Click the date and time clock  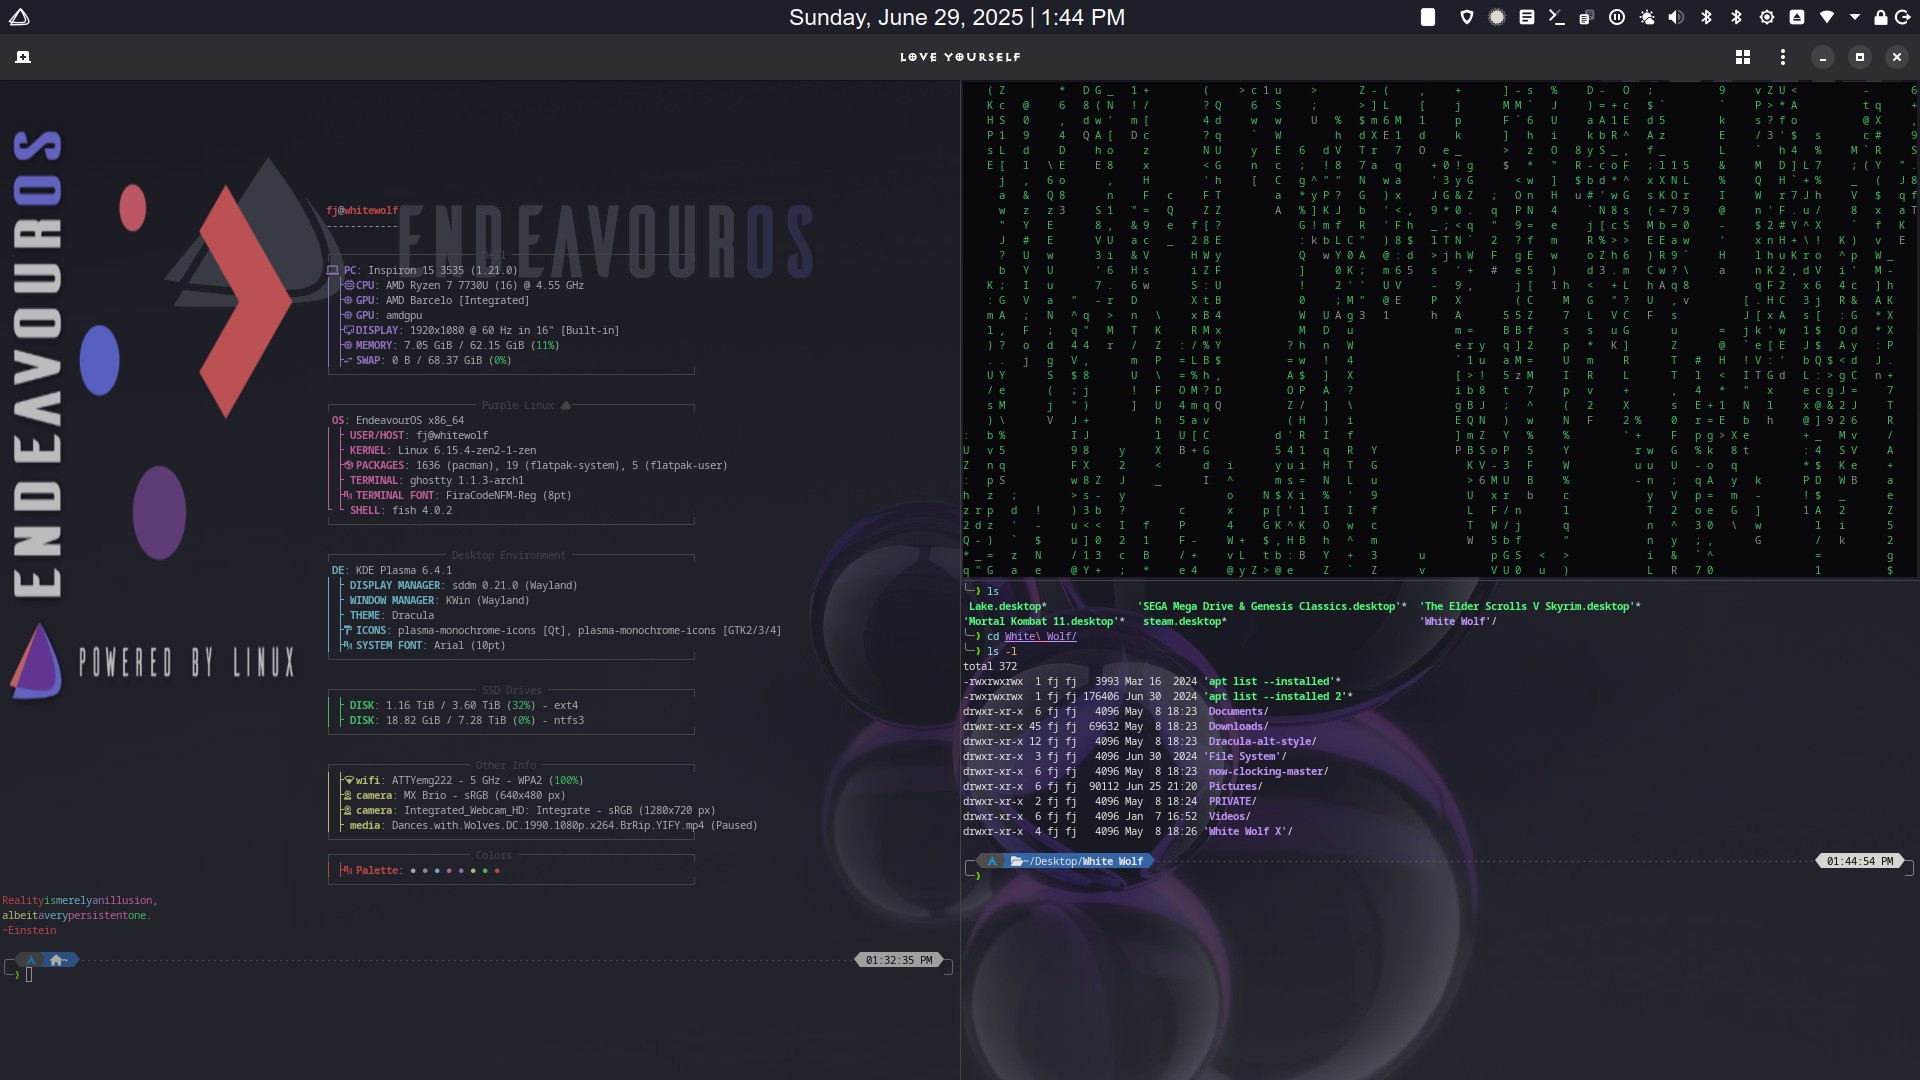point(956,17)
